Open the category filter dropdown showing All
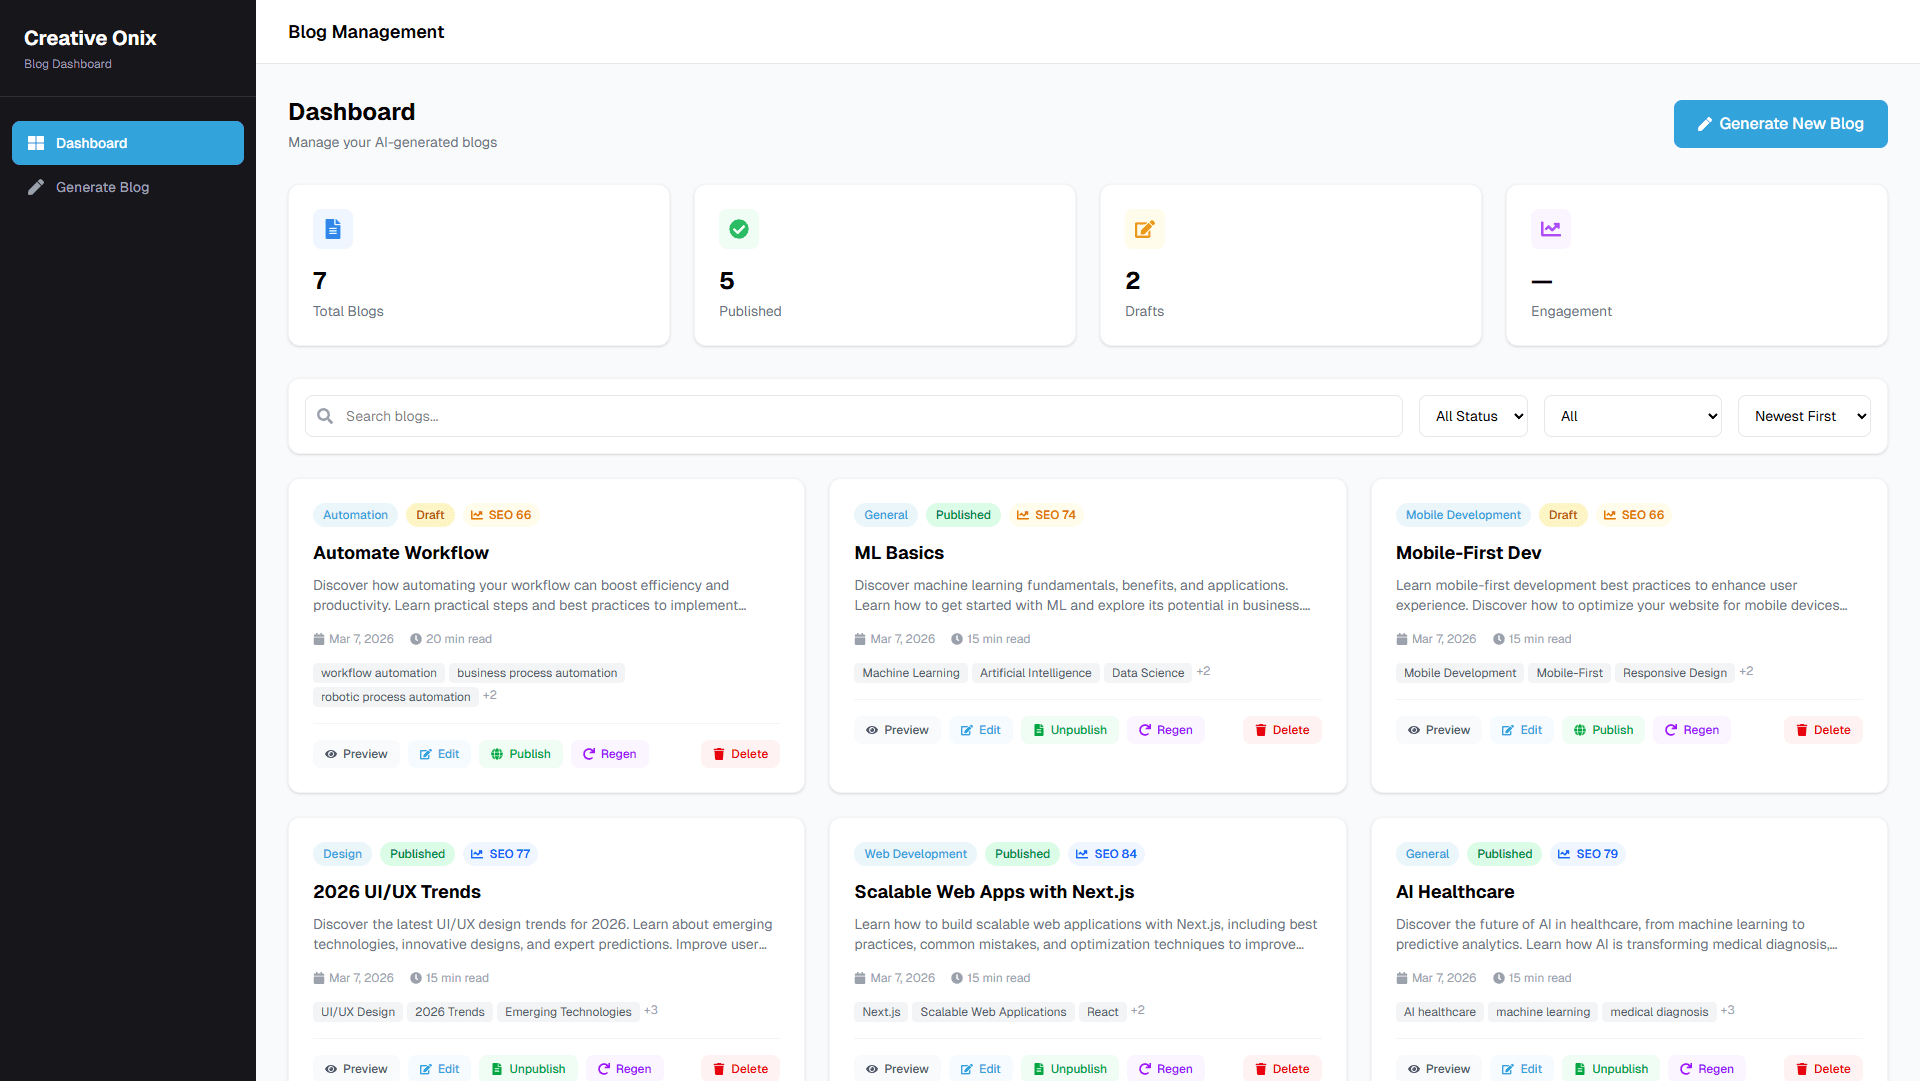Image resolution: width=1920 pixels, height=1081 pixels. pyautogui.click(x=1632, y=416)
